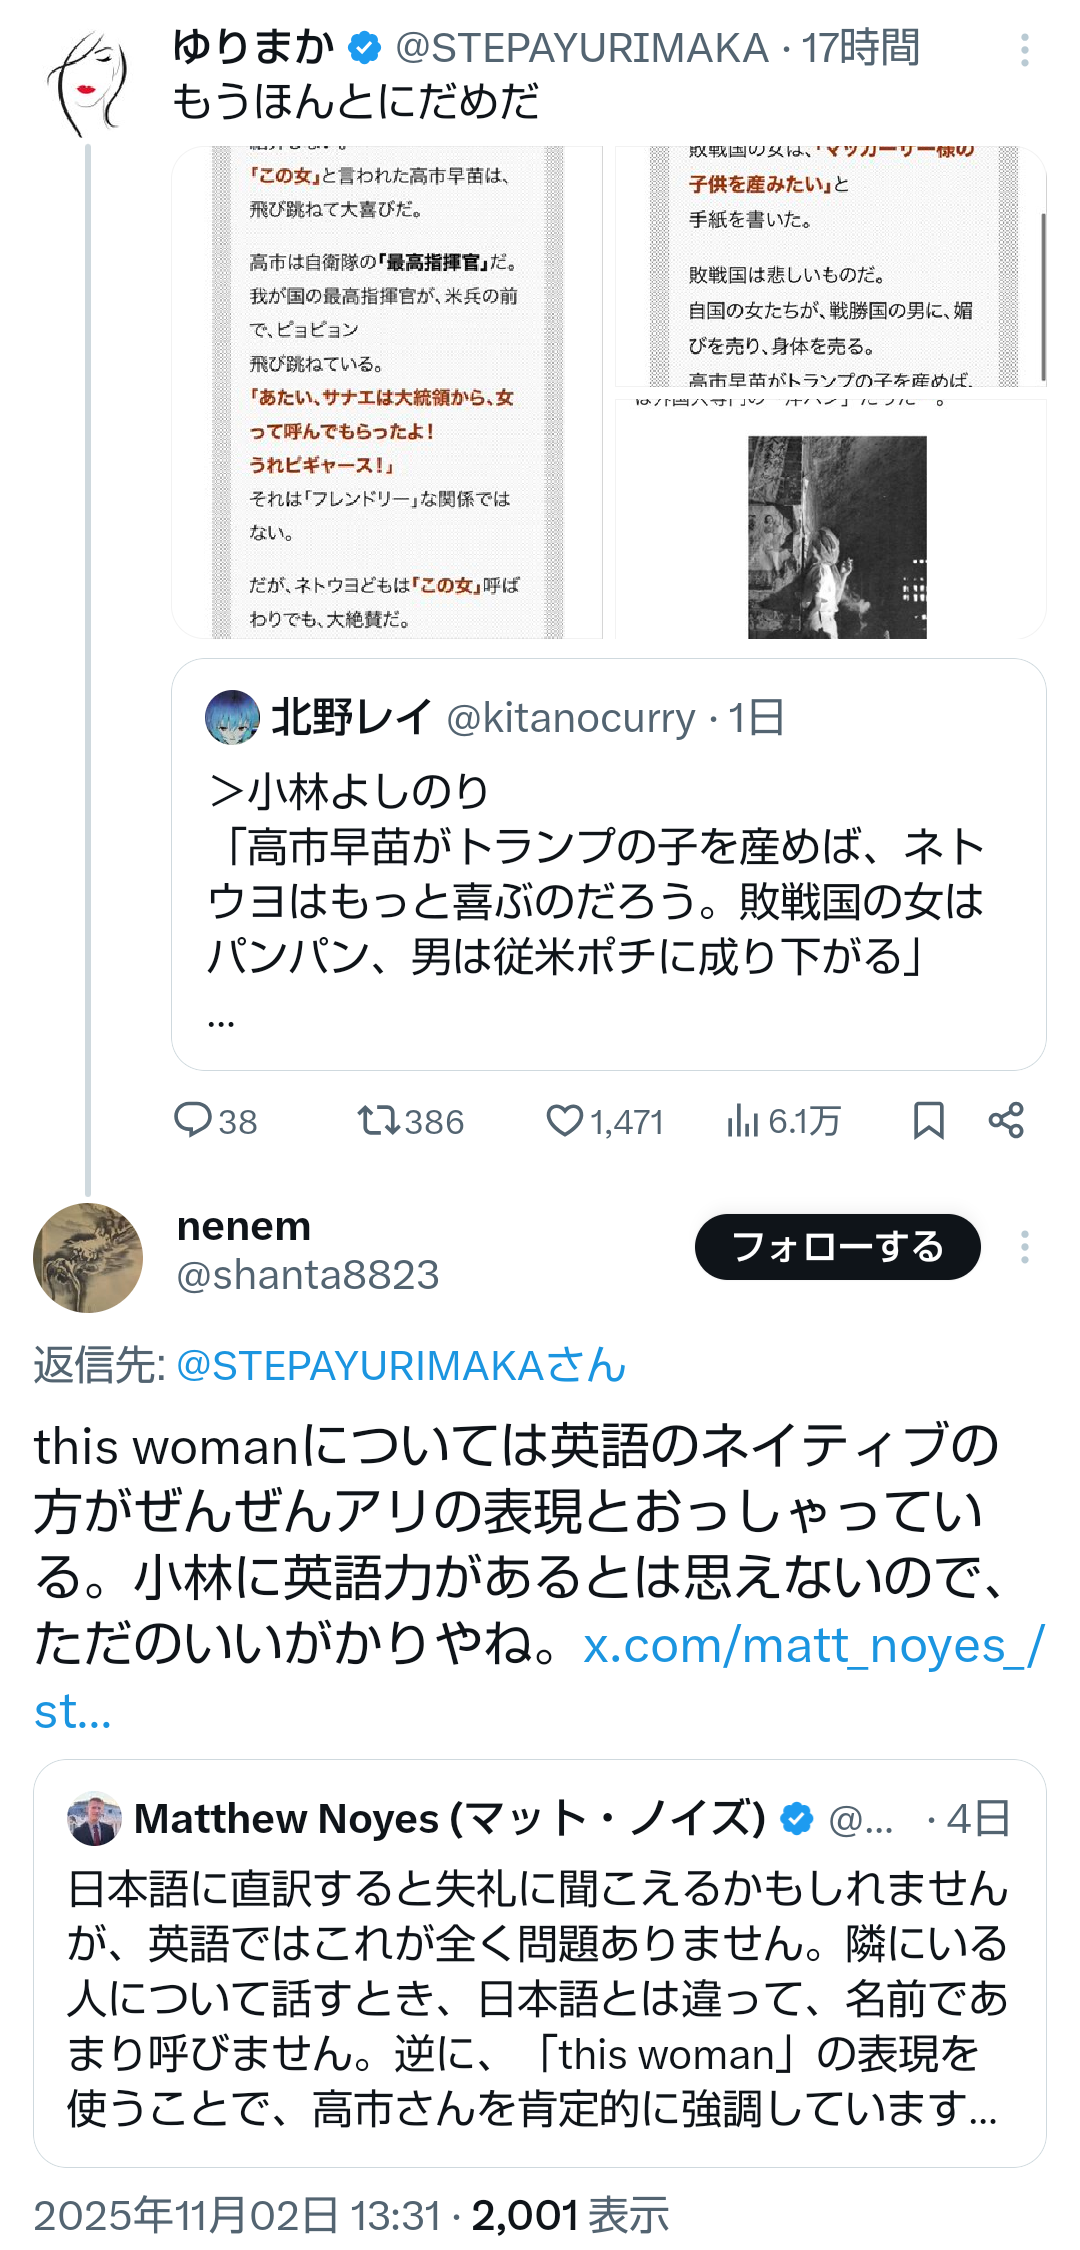Open more options menu for ゆりまか's post
This screenshot has height=2250, width=1080.
tap(1024, 50)
